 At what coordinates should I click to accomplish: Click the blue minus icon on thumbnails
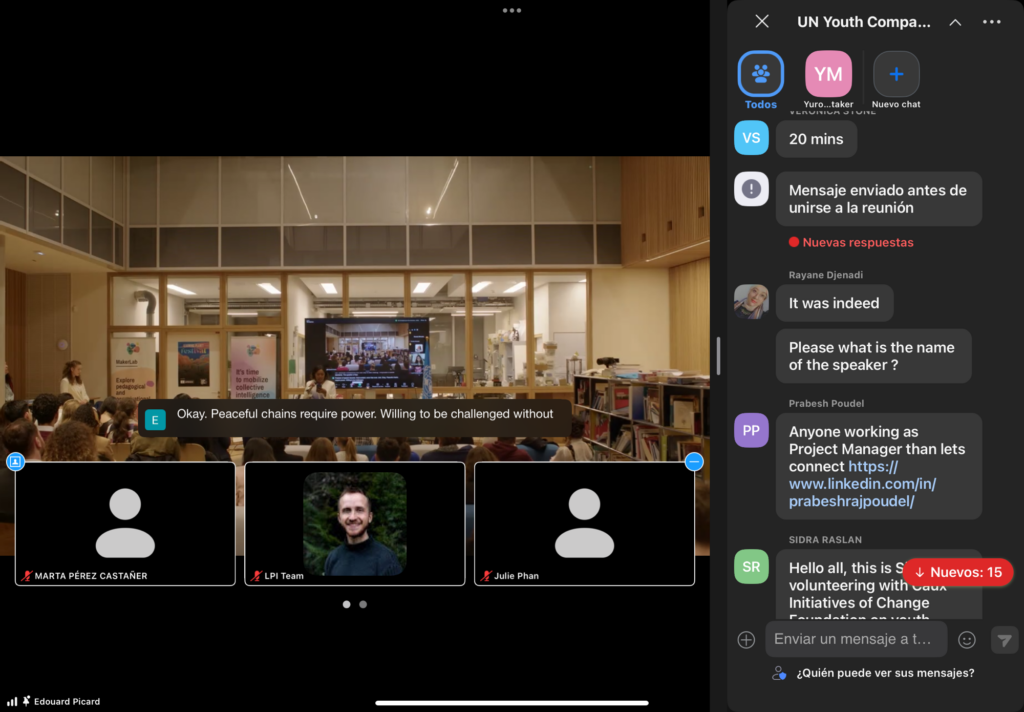tap(694, 462)
